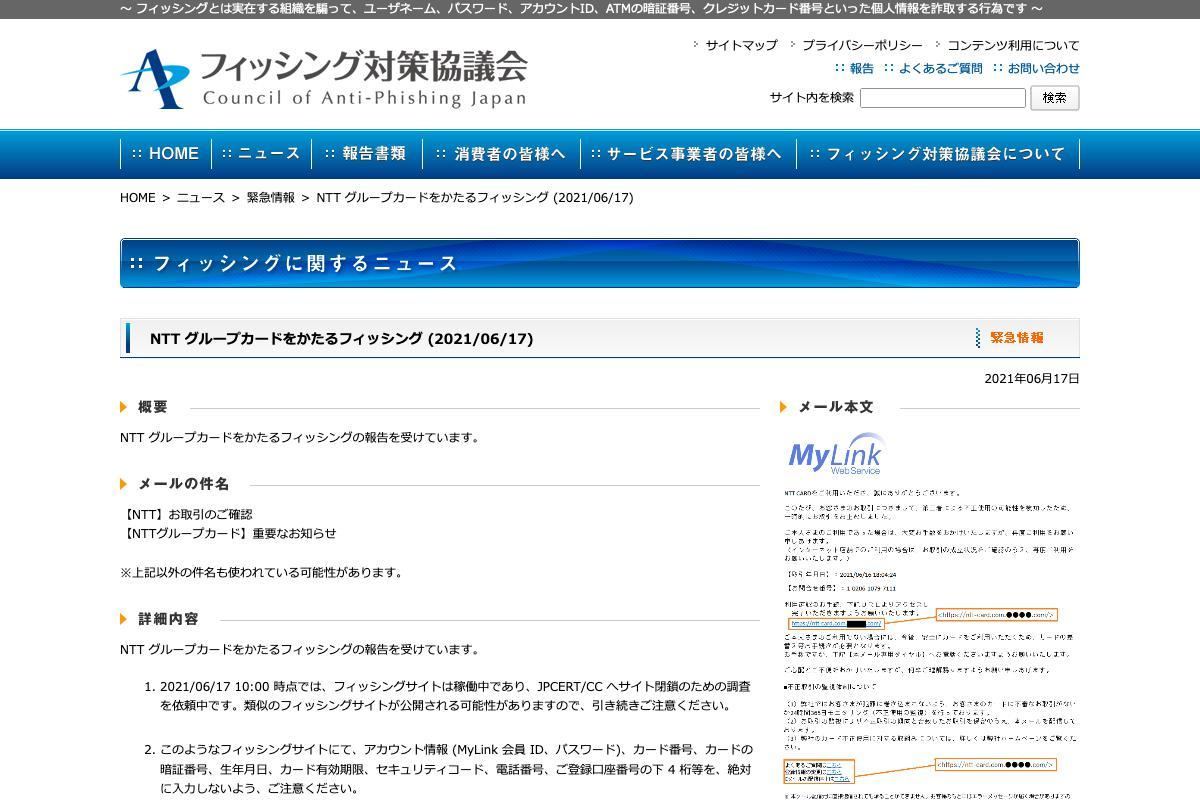
Task: Click the MyLink Web Service logo image
Action: click(x=836, y=455)
